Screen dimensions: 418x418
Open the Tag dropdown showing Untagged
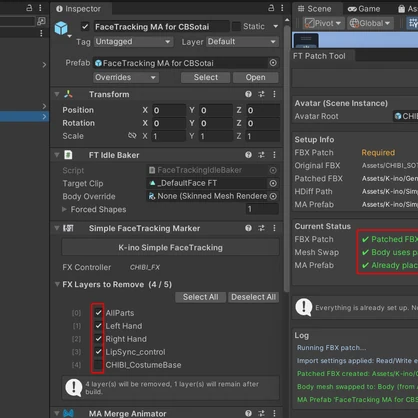click(133, 42)
